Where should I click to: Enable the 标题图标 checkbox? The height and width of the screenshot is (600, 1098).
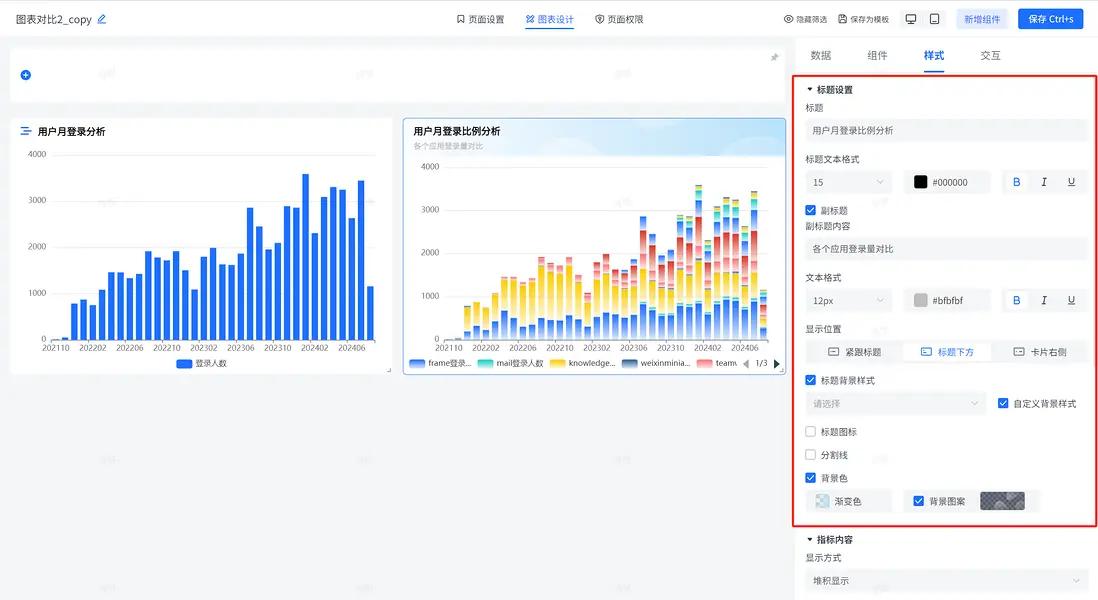[x=811, y=432]
